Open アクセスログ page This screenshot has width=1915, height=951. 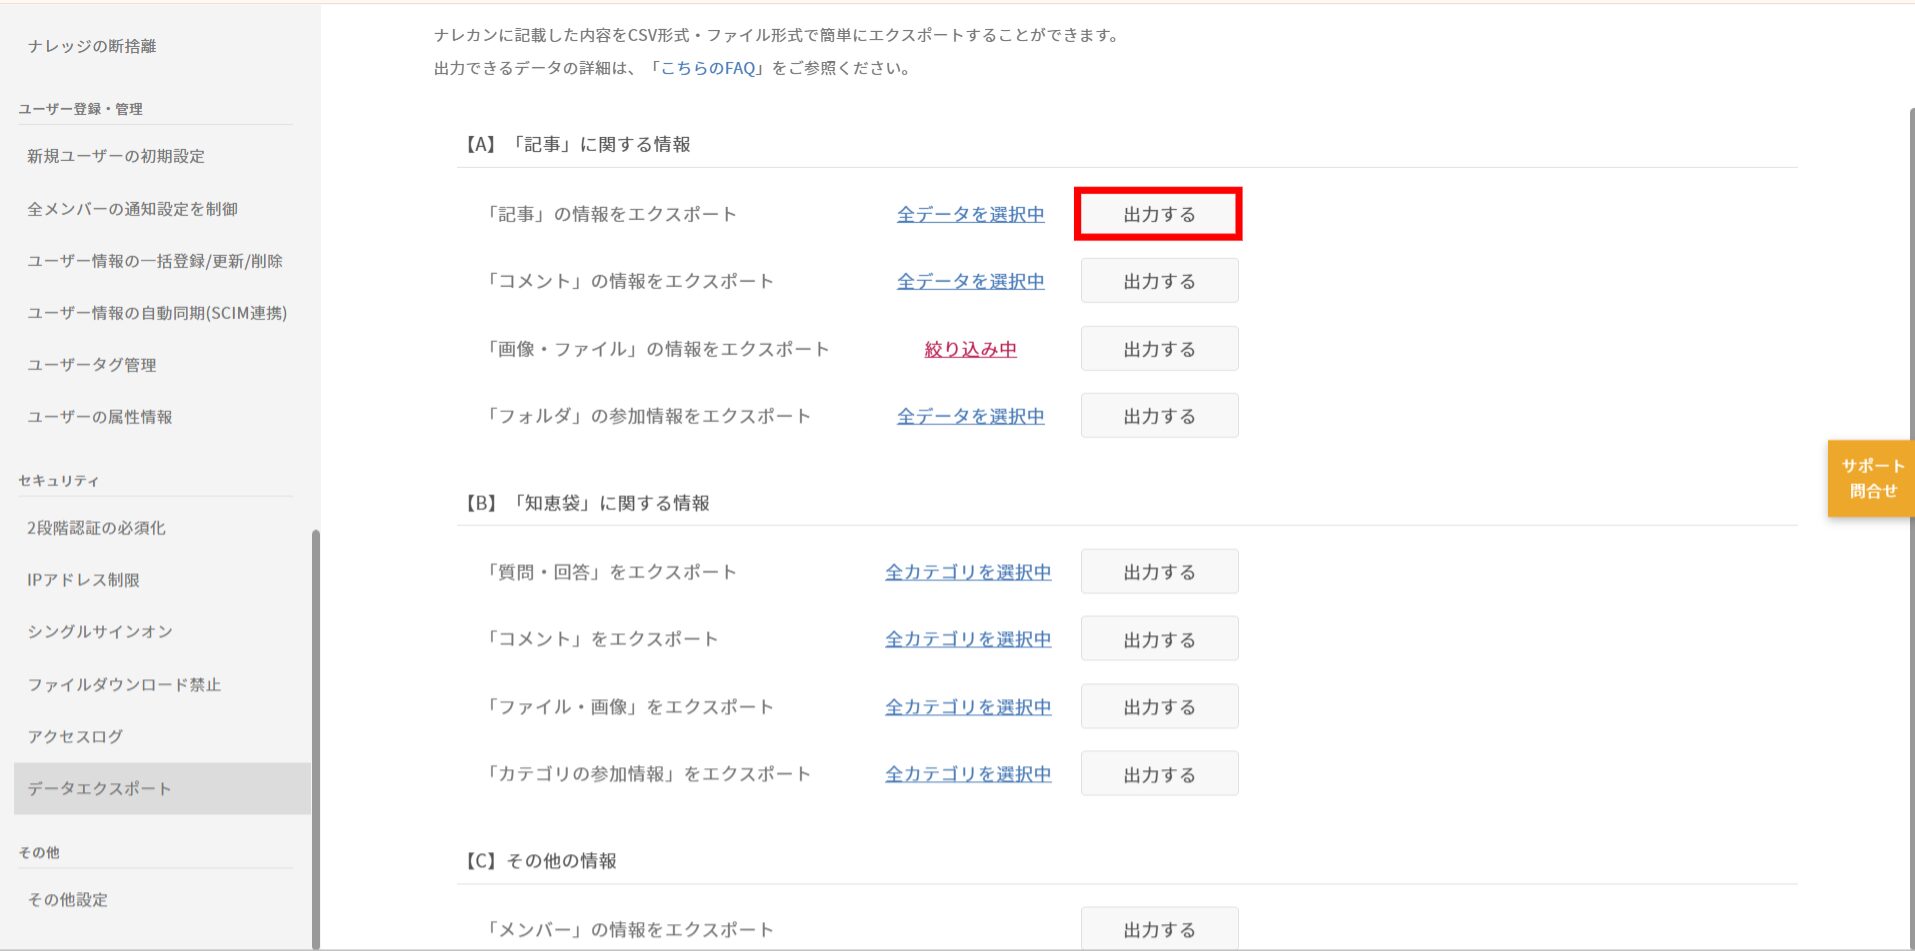click(75, 737)
